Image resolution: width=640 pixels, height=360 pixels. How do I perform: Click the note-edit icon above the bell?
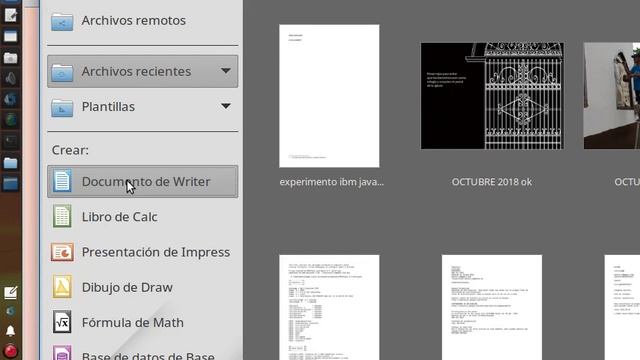coord(11,293)
